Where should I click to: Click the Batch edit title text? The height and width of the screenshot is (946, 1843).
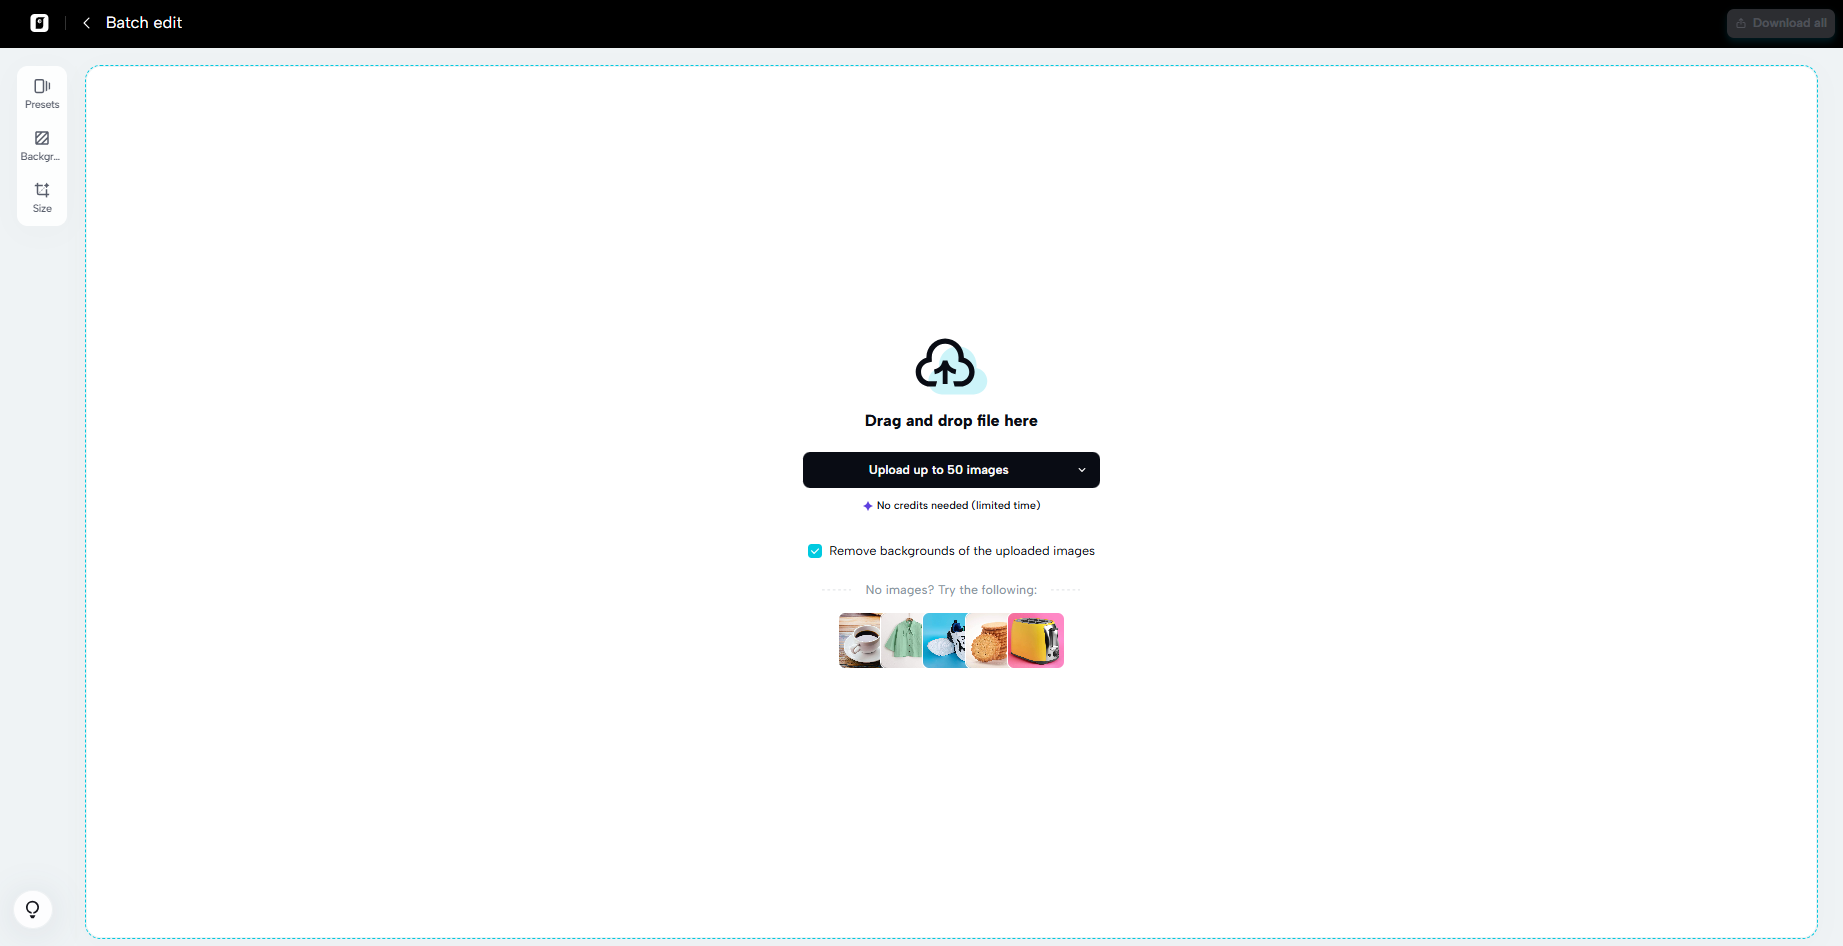coord(144,23)
